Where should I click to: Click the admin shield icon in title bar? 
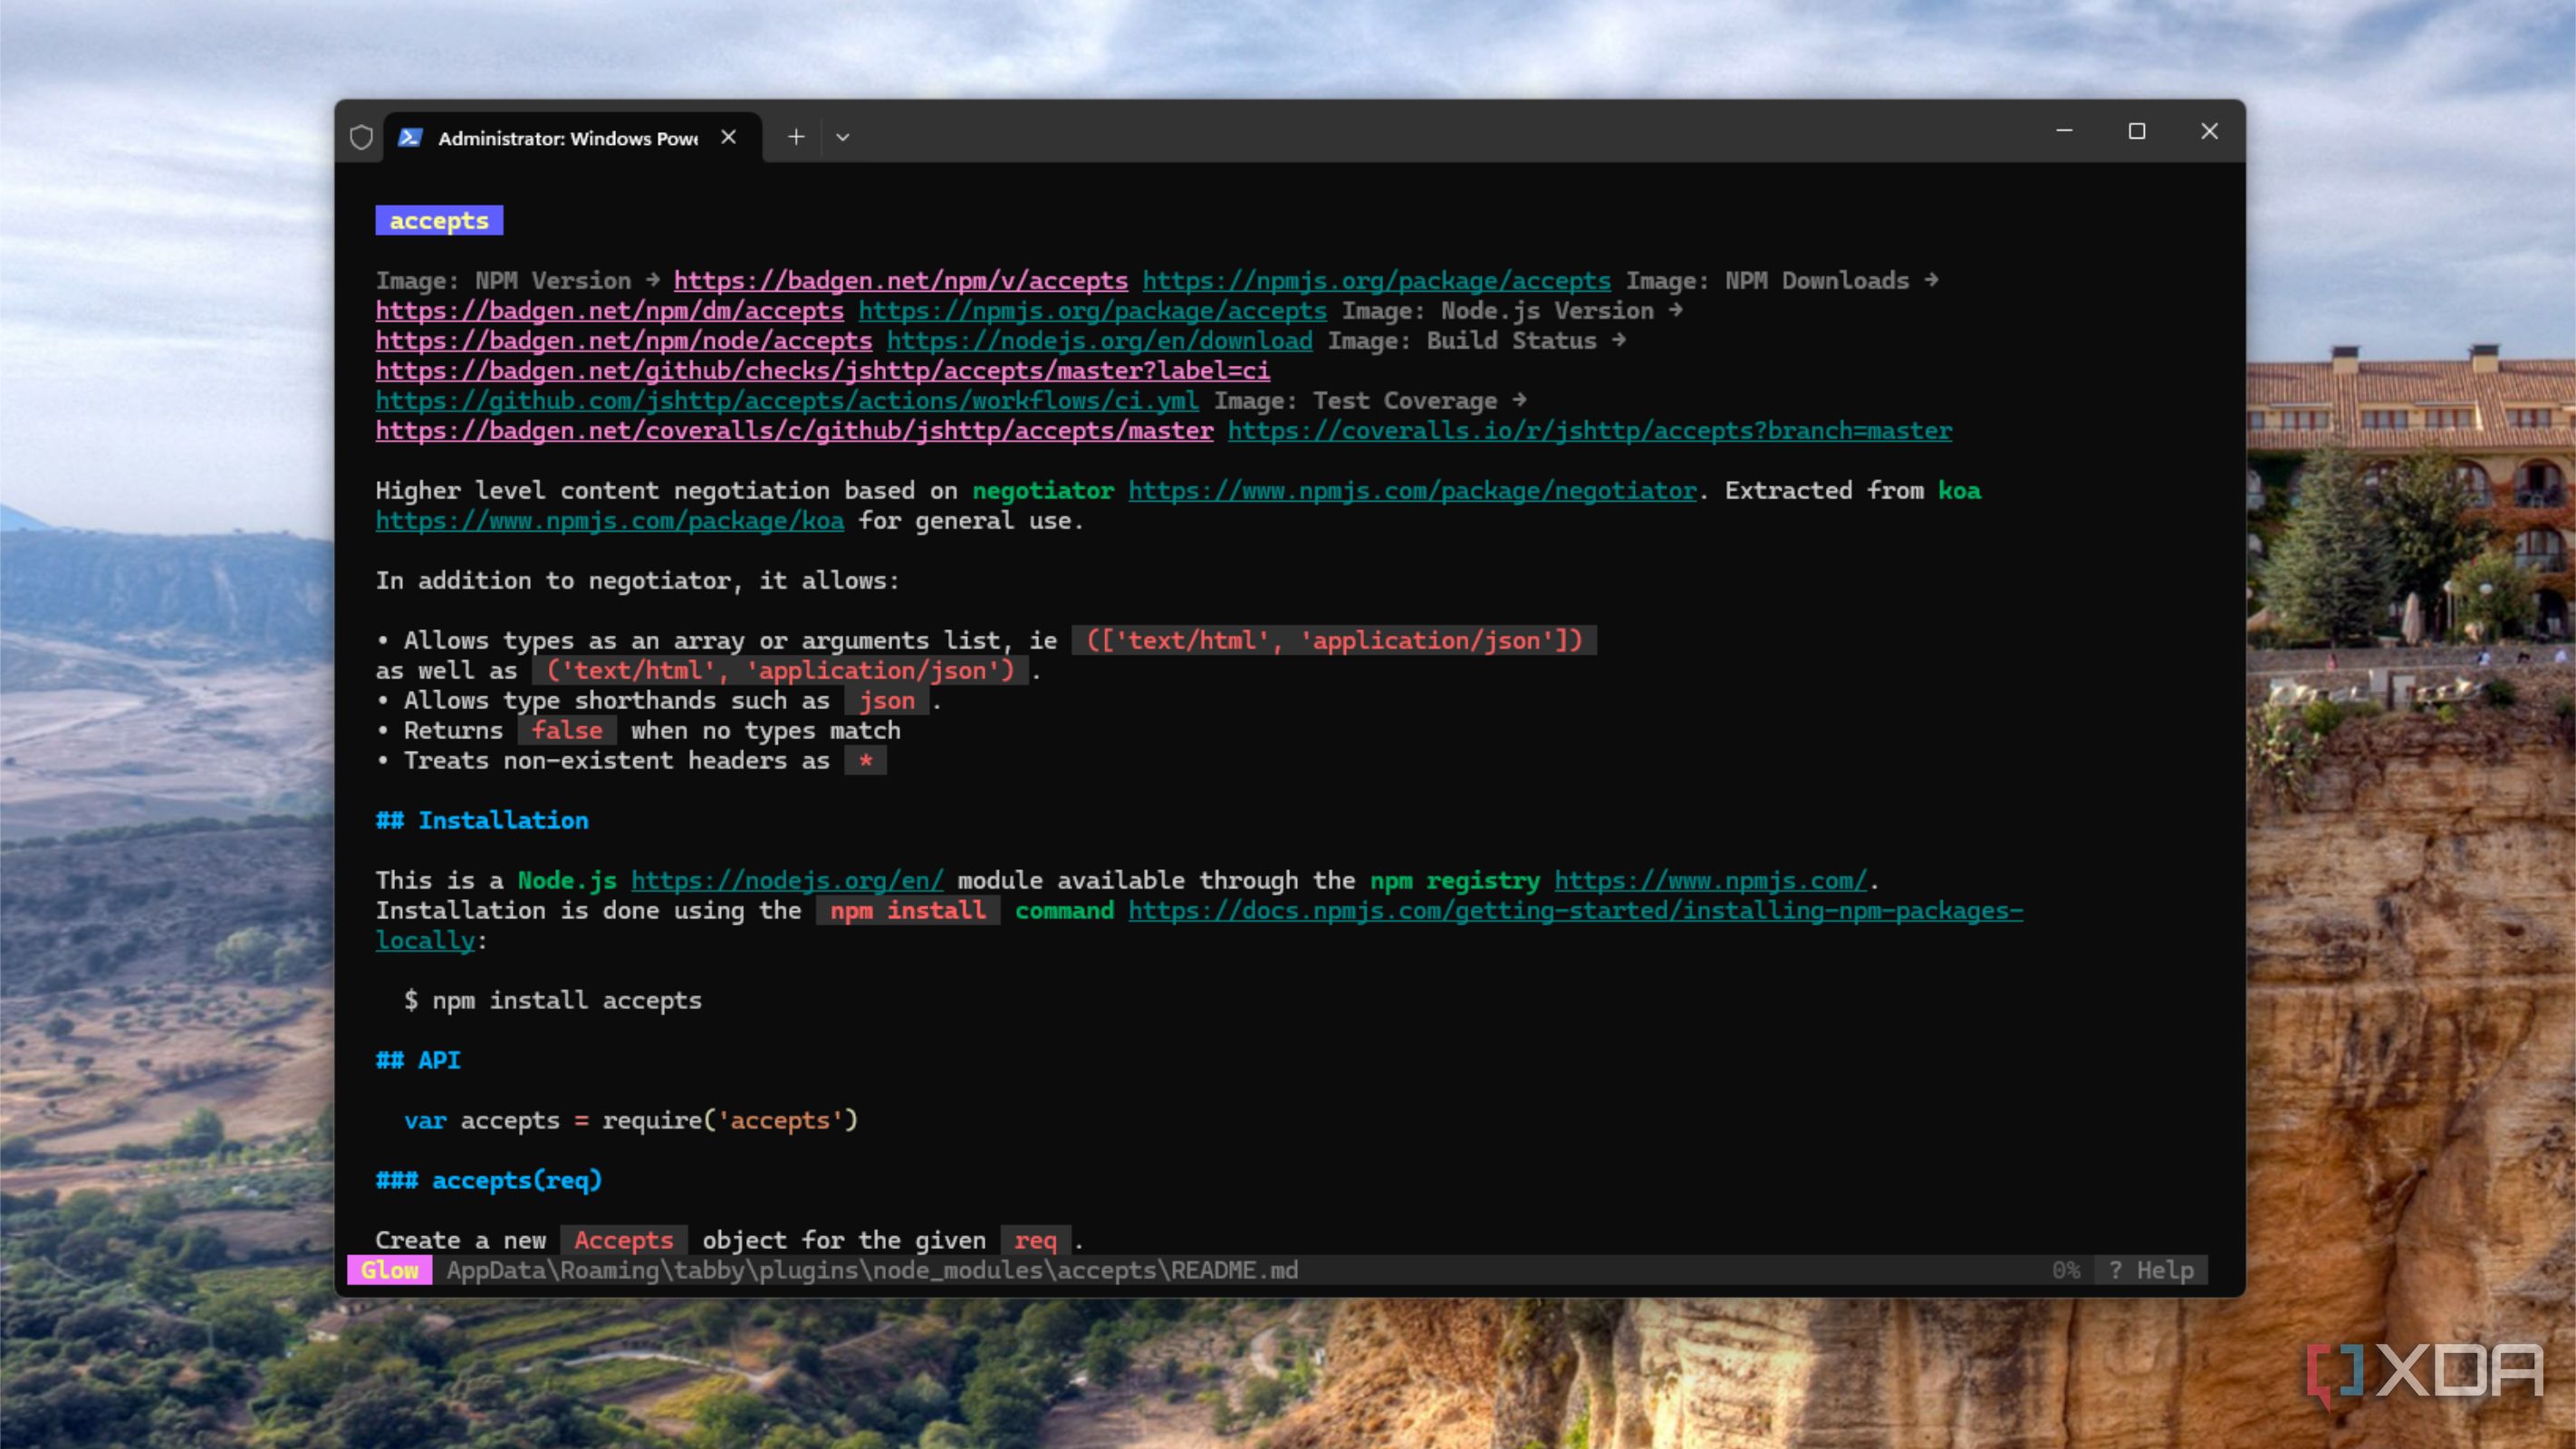pyautogui.click(x=361, y=137)
